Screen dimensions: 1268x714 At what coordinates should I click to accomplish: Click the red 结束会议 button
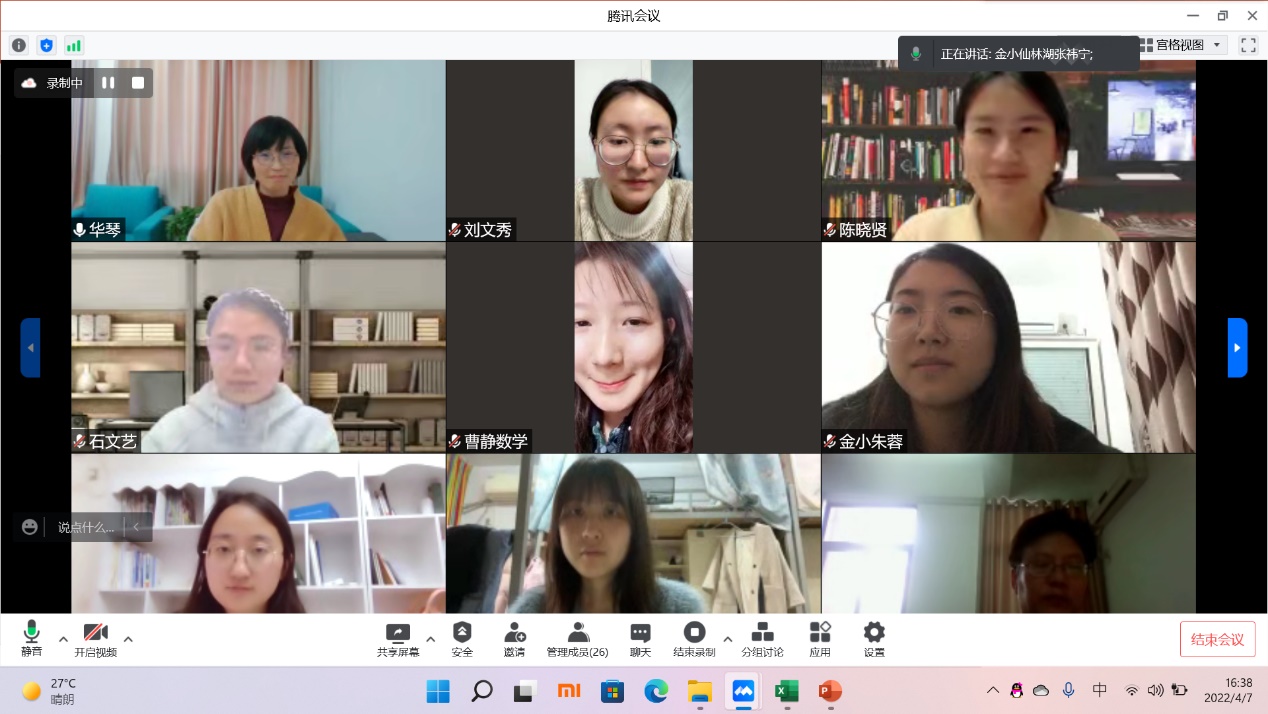[1217, 640]
